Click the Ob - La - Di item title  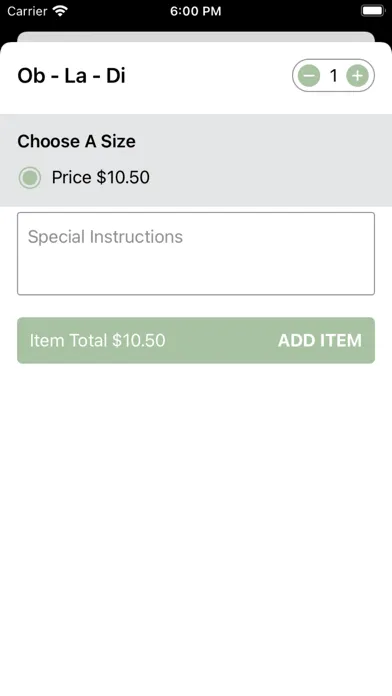coord(71,76)
